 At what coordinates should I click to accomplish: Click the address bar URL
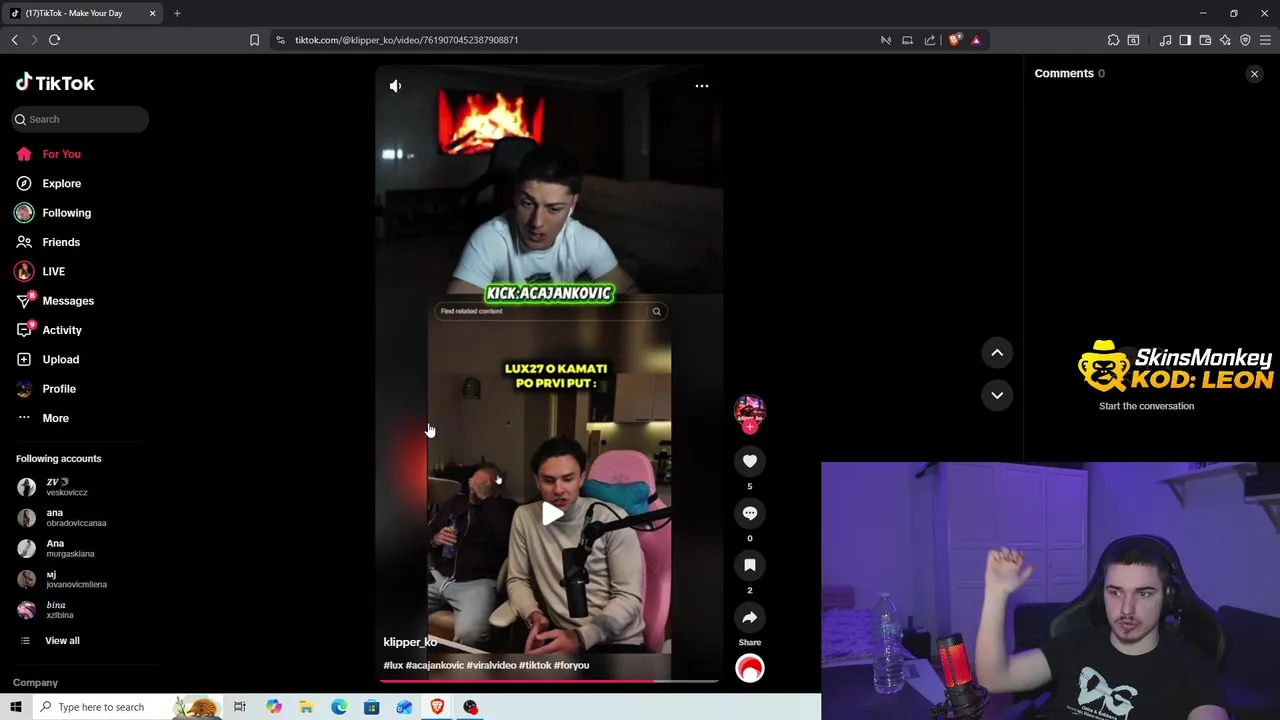coord(406,40)
